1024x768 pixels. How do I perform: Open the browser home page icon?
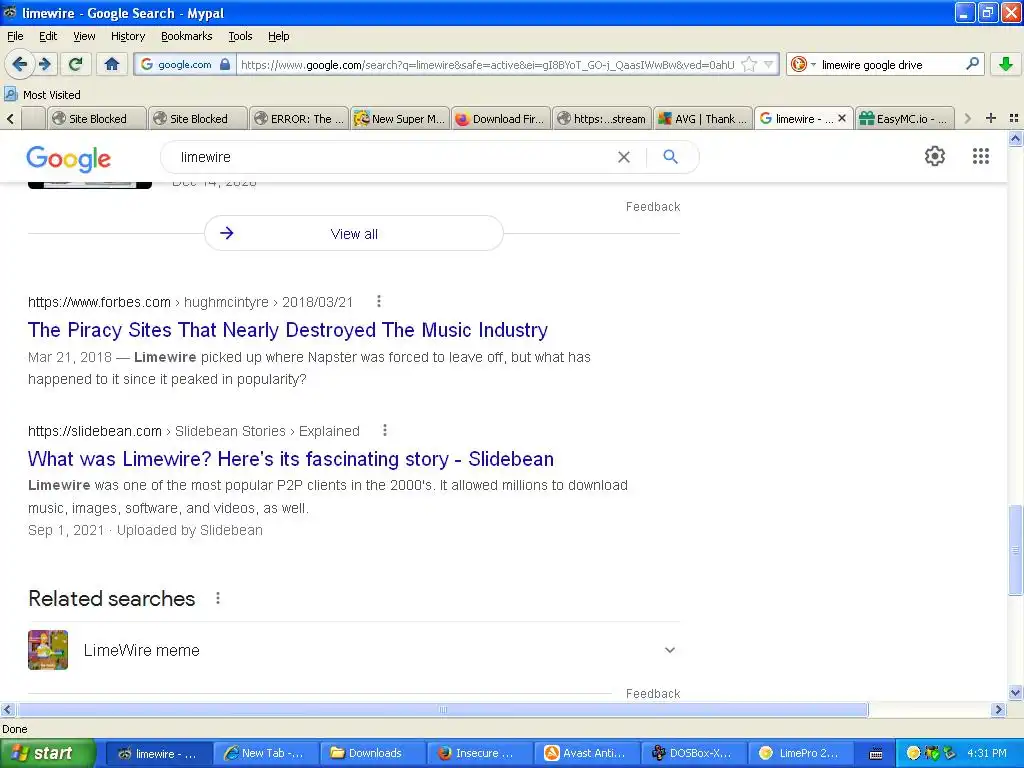(112, 64)
